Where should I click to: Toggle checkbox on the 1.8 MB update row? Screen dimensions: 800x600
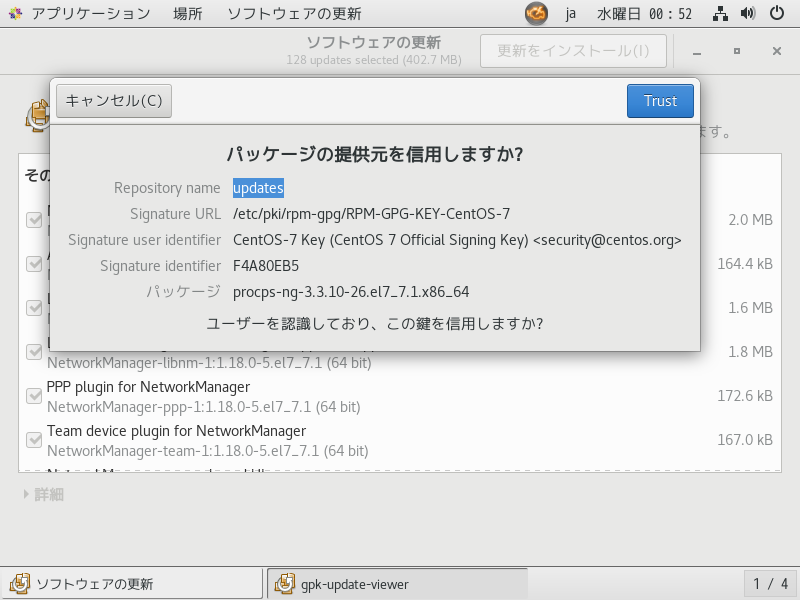pyautogui.click(x=34, y=352)
